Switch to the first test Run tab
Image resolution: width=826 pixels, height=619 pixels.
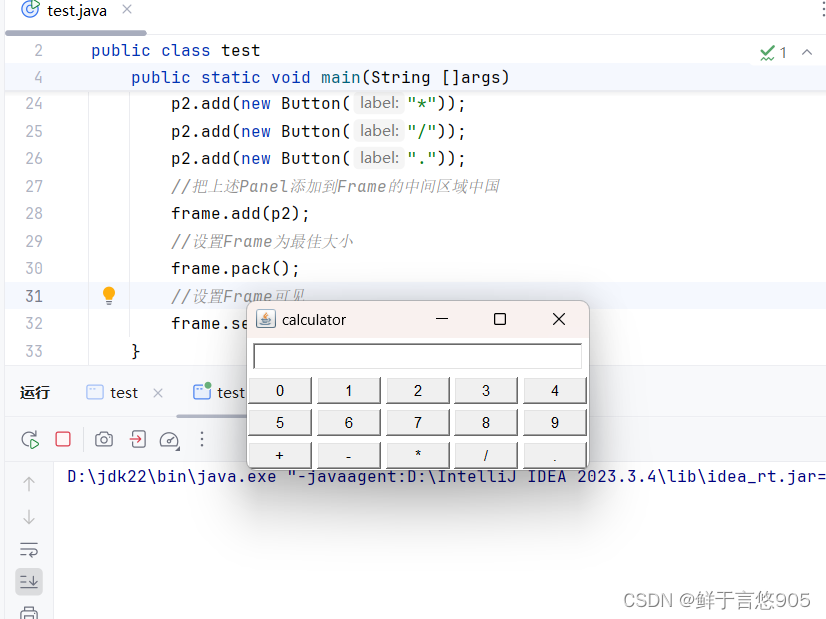pos(112,392)
